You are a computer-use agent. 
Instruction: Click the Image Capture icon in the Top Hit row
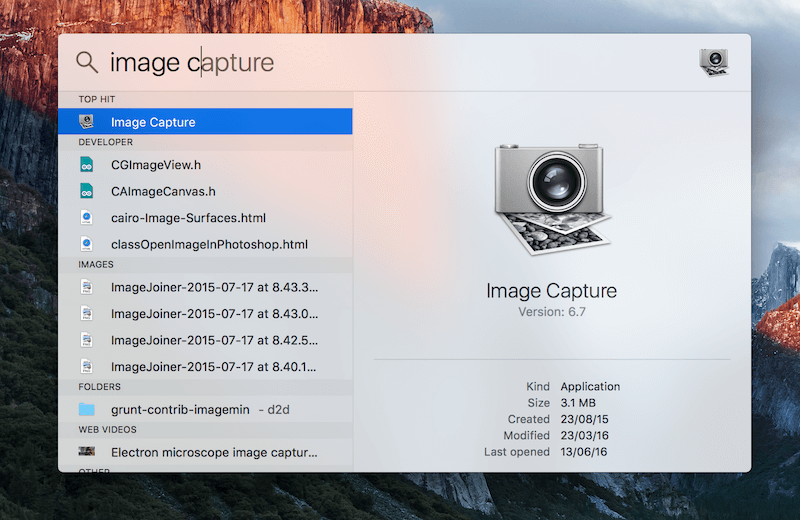click(x=87, y=122)
